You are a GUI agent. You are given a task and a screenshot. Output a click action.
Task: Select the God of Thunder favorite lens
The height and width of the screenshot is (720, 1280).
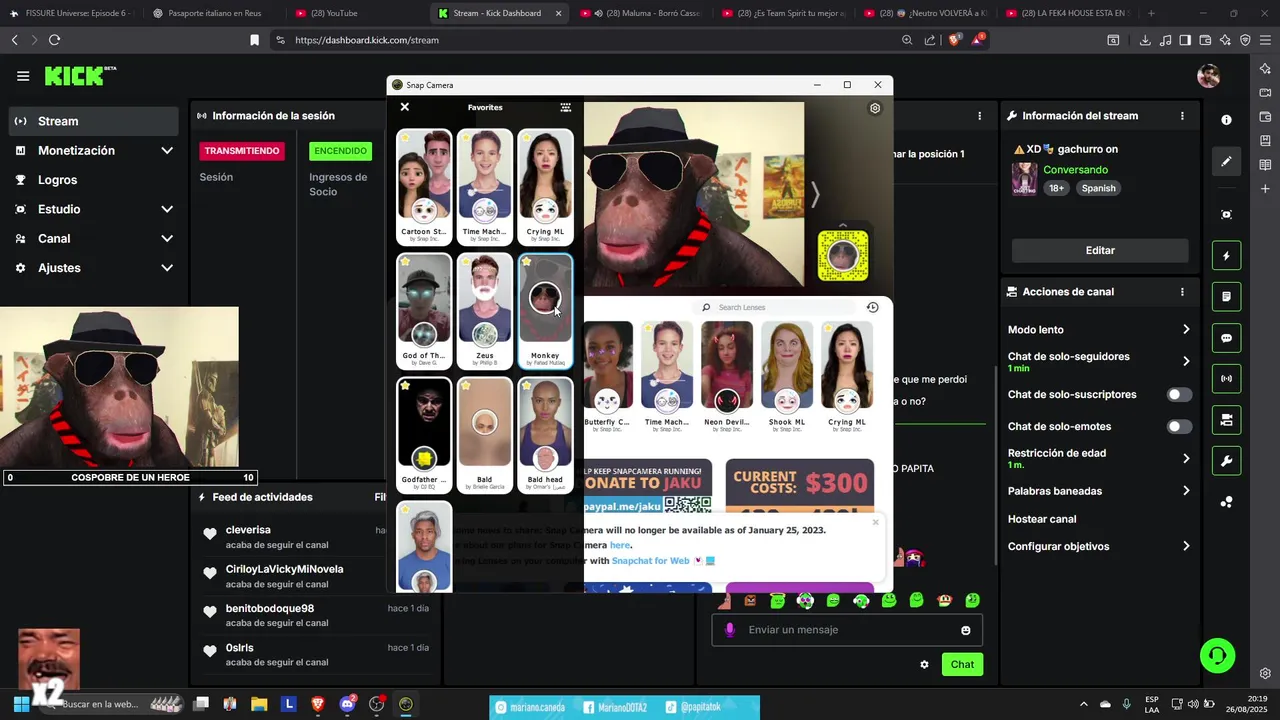[424, 311]
